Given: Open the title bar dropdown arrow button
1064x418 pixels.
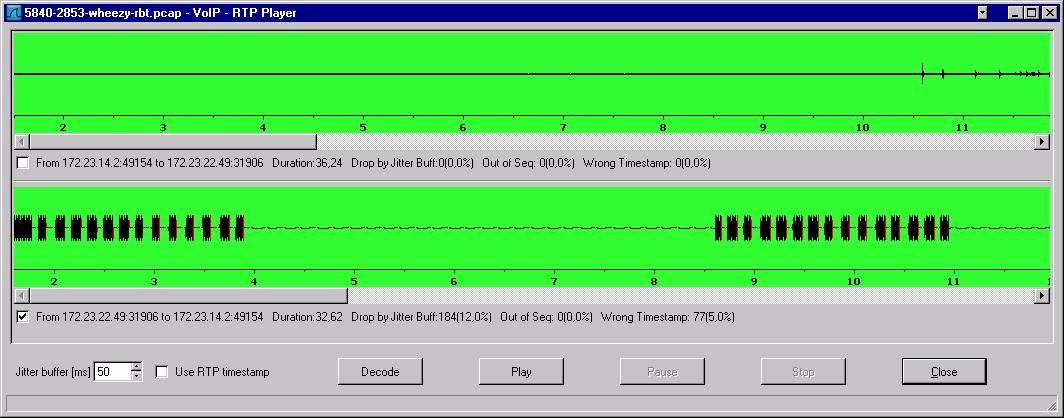Looking at the screenshot, I should click(982, 12).
